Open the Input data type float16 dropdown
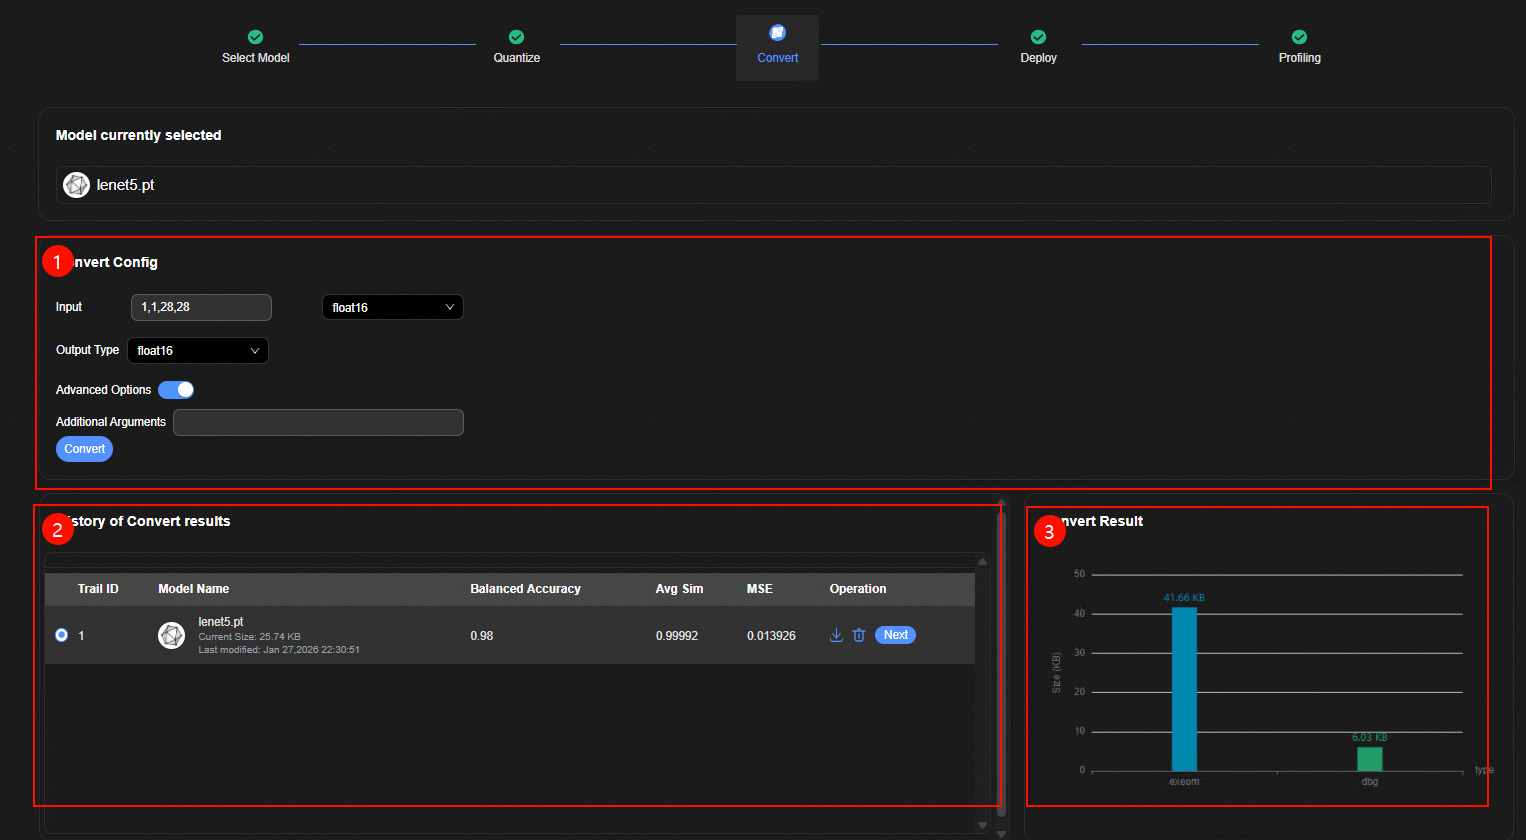 click(392, 307)
